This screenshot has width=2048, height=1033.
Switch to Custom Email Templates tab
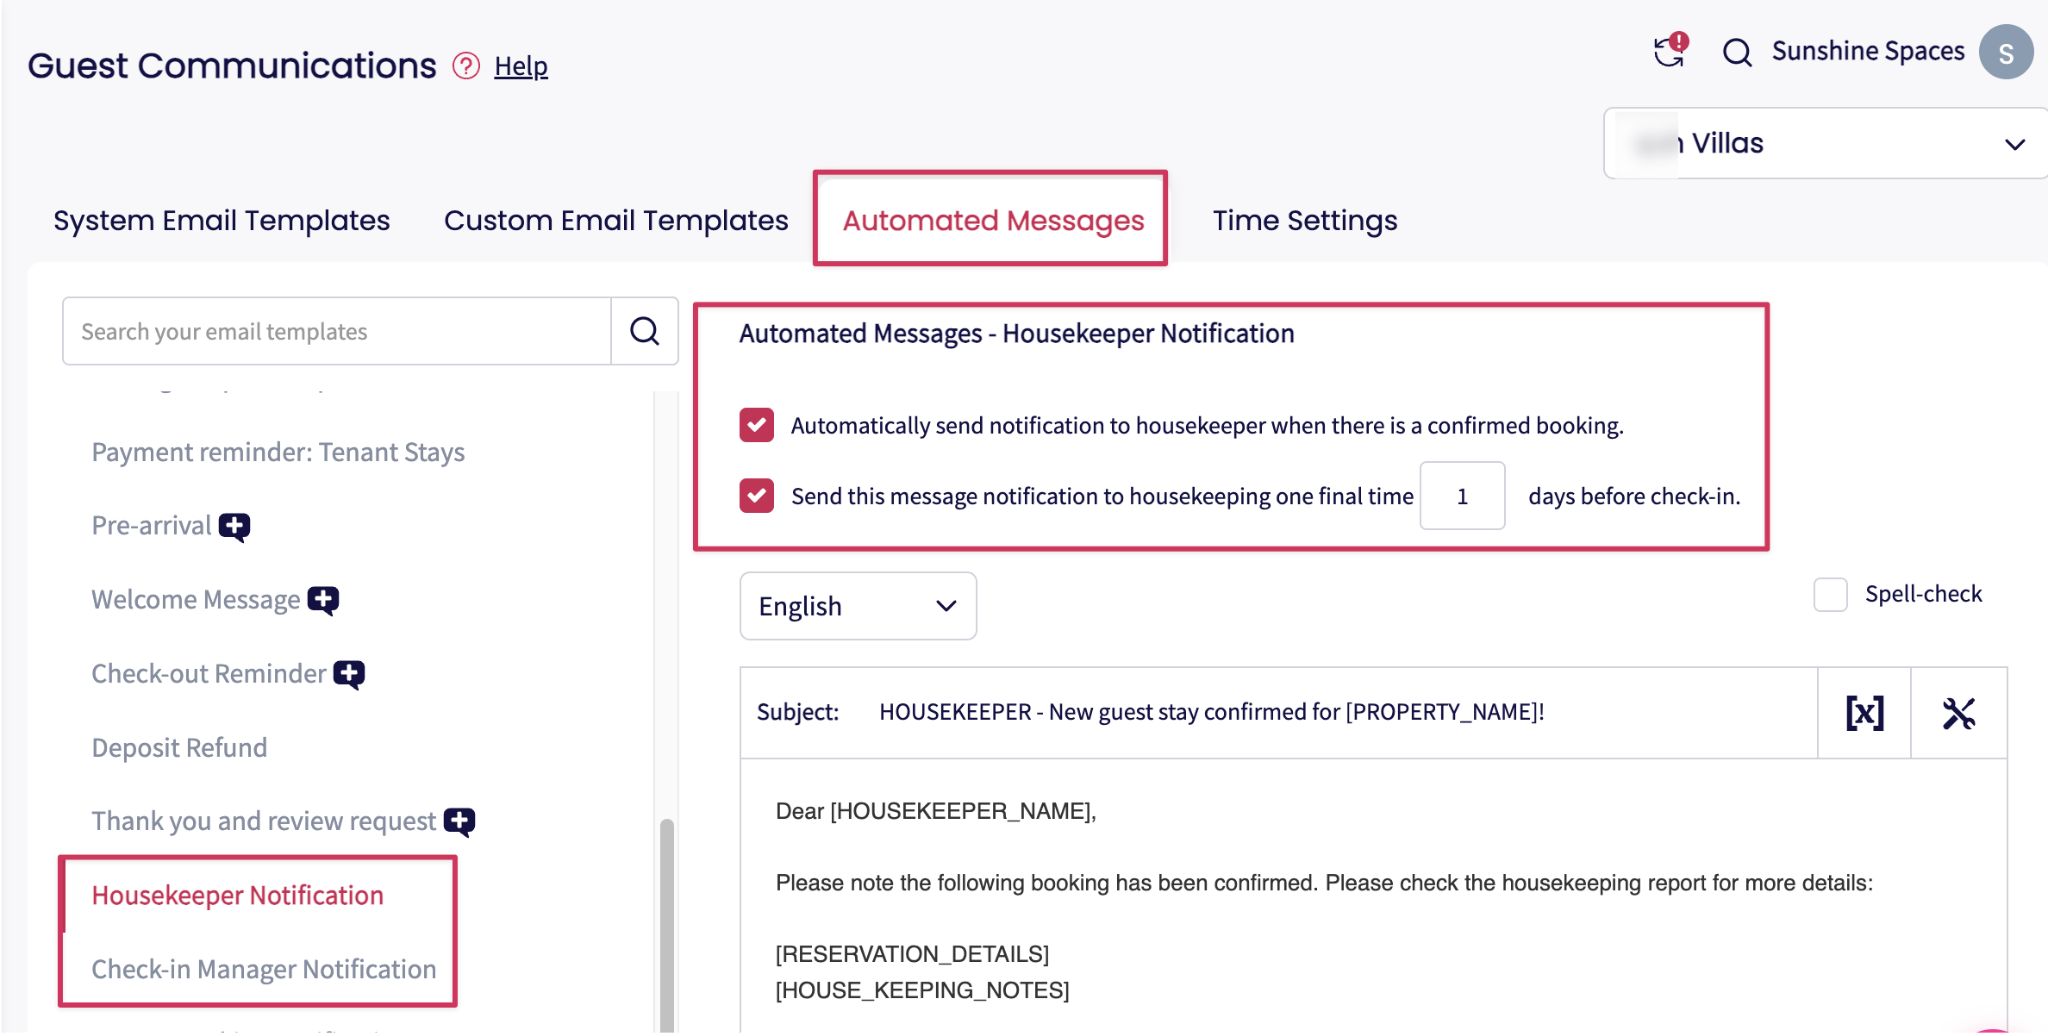pyautogui.click(x=616, y=220)
